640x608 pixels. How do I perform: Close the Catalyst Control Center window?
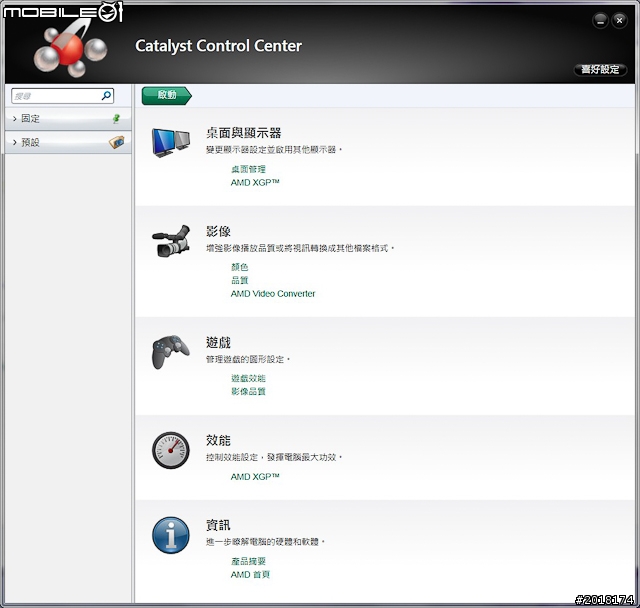[x=619, y=20]
